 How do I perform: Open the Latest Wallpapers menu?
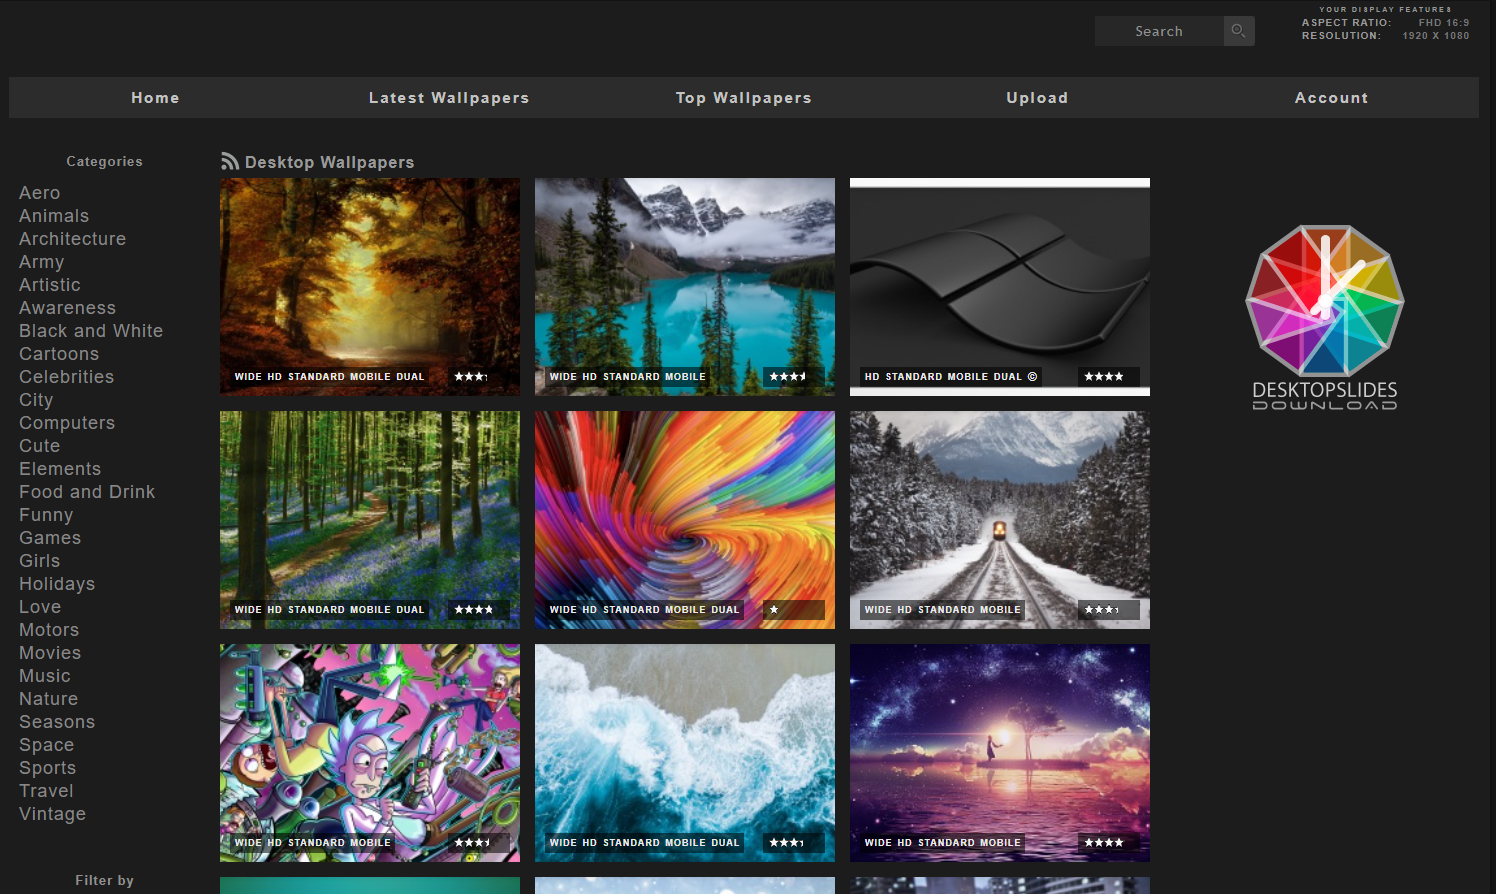pyautogui.click(x=448, y=98)
